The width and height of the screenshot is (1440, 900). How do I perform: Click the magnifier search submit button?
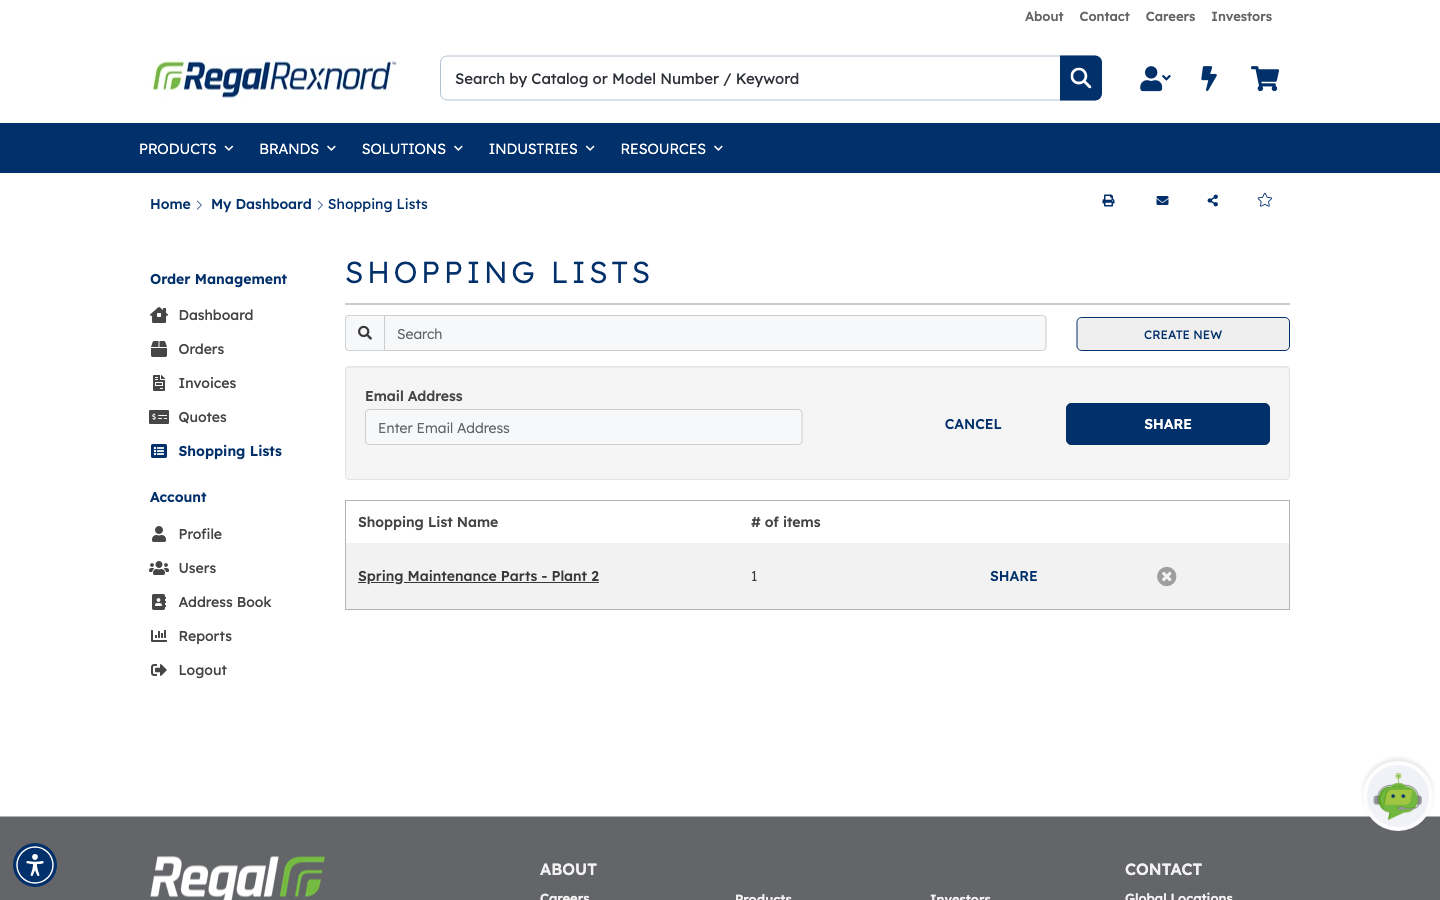(1081, 78)
